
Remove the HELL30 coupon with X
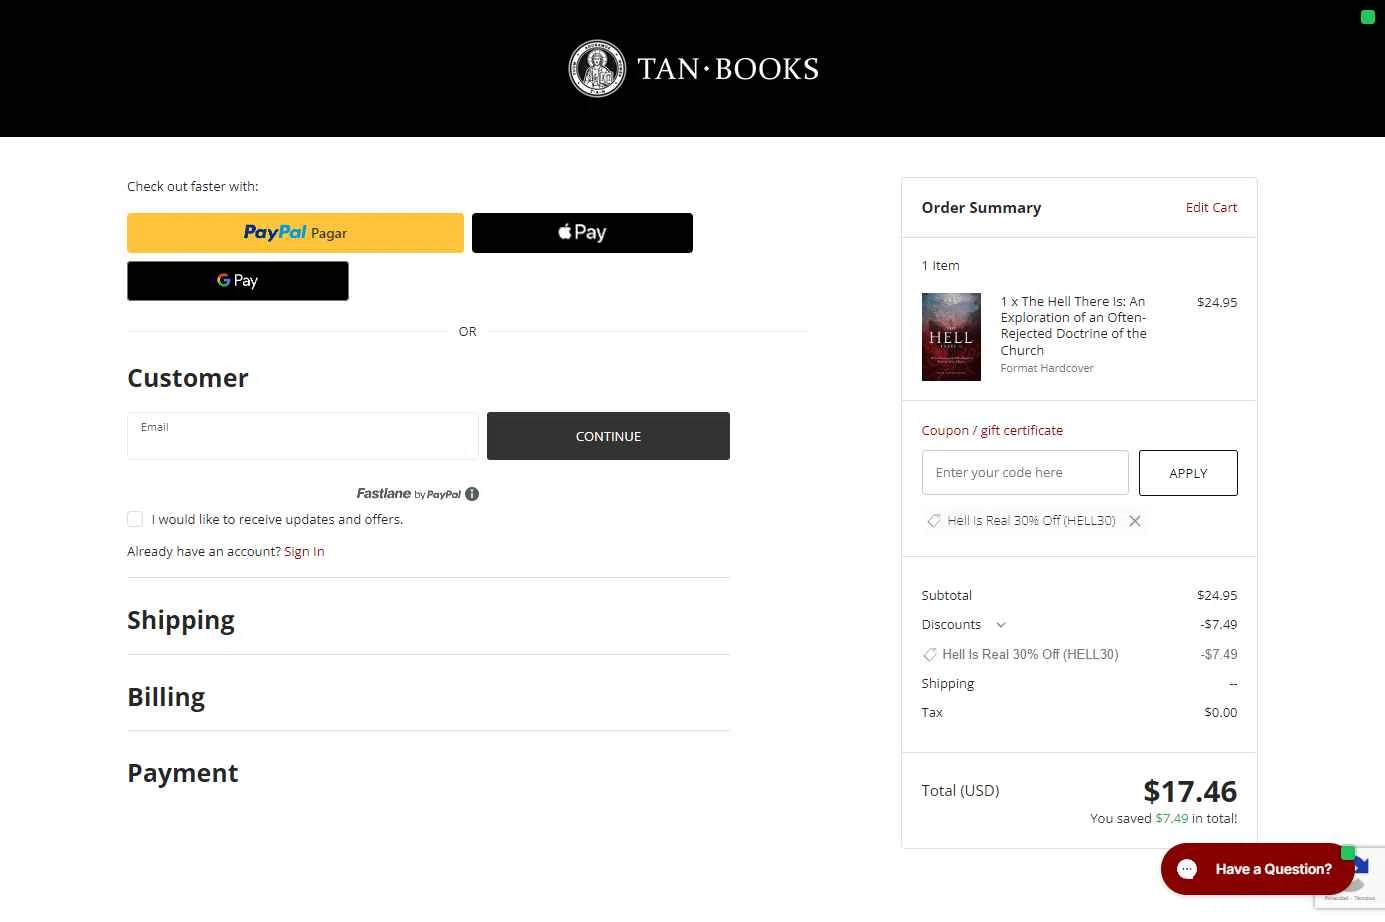(1135, 521)
